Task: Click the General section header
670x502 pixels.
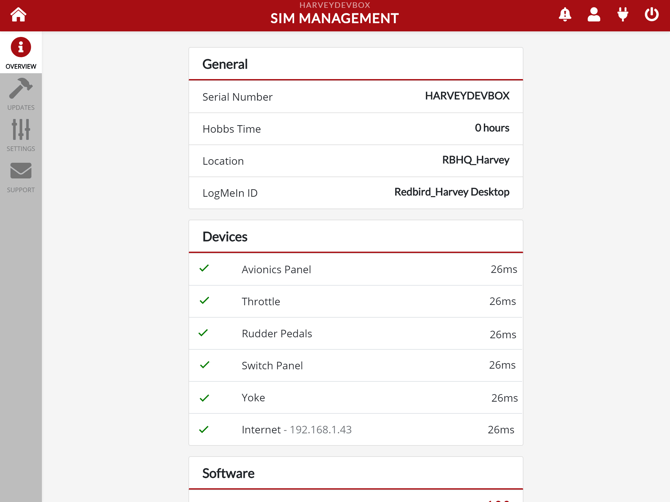Action: [x=225, y=64]
